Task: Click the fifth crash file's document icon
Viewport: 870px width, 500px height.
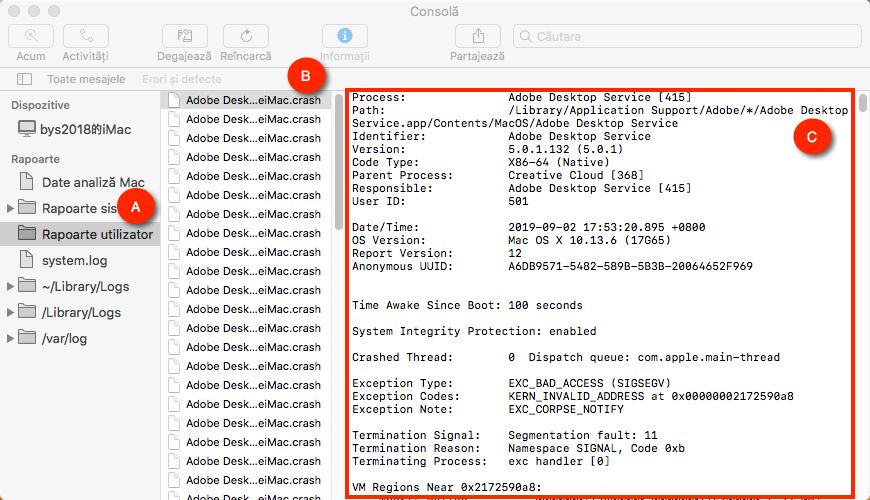Action: click(174, 176)
